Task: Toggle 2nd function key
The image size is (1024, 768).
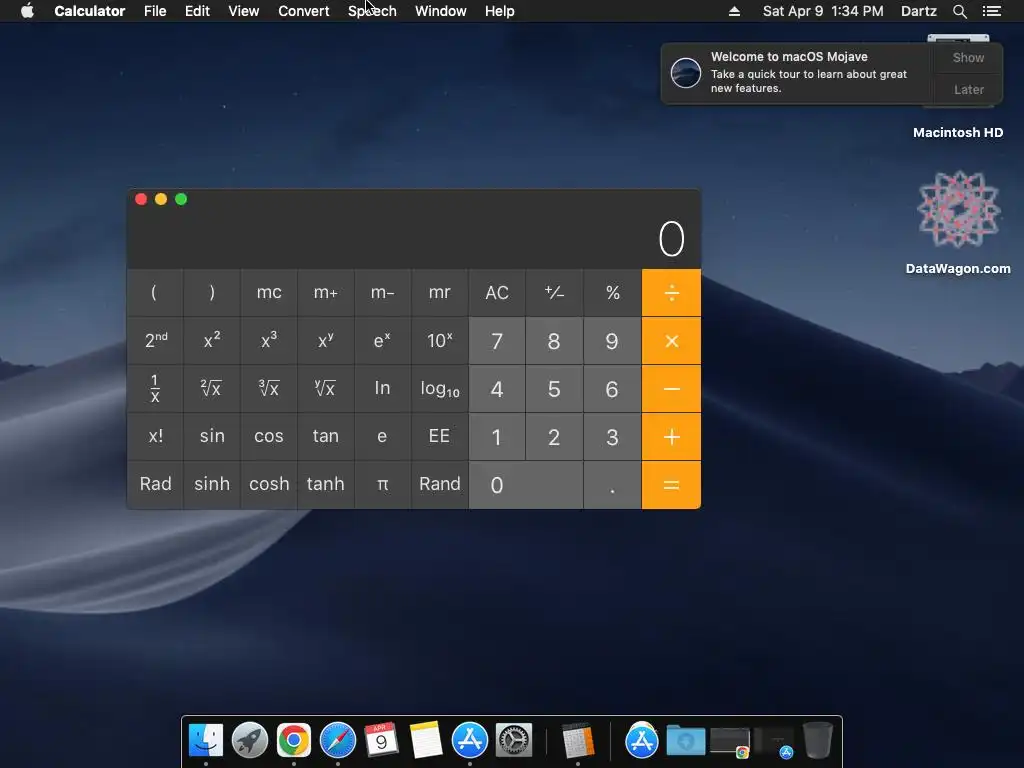Action: click(155, 341)
